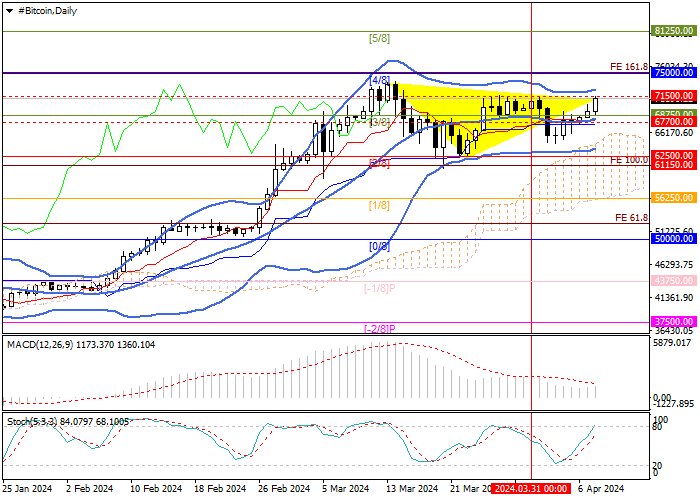Click the 2024.03.31 00:00 vertical line date marker
Viewport: 700px width, 500px height.
pos(531,488)
